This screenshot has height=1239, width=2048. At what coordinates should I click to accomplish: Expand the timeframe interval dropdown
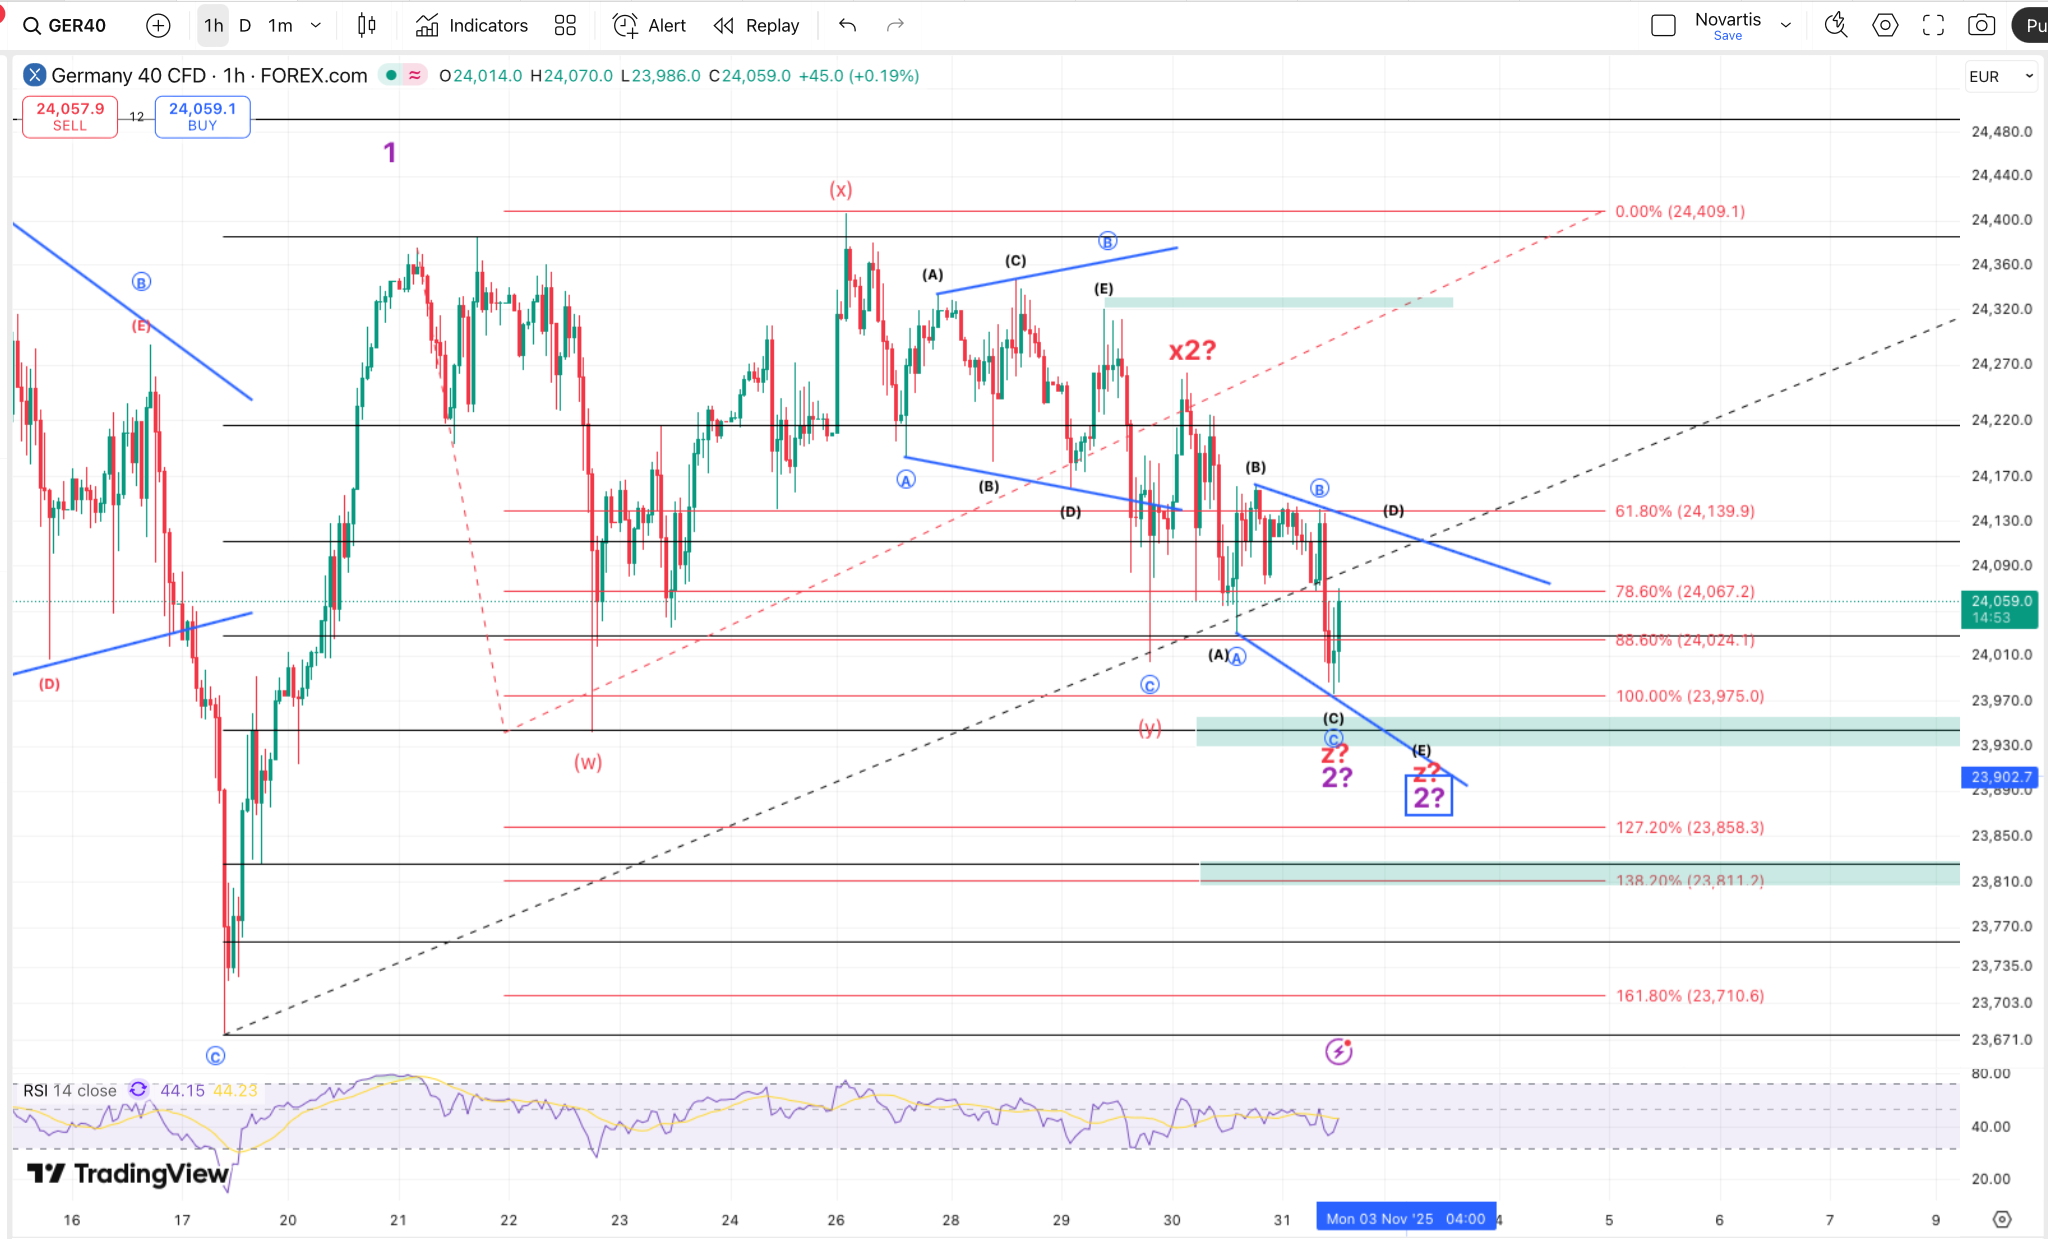(316, 26)
